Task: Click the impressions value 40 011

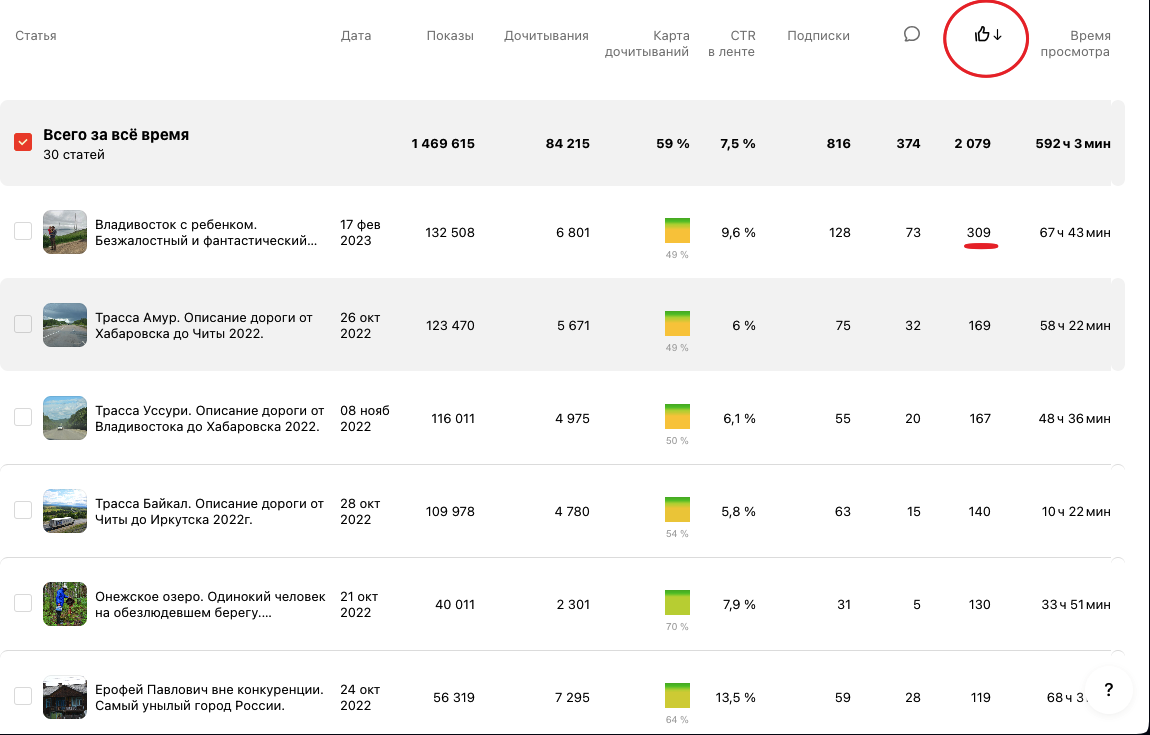Action: (x=455, y=605)
